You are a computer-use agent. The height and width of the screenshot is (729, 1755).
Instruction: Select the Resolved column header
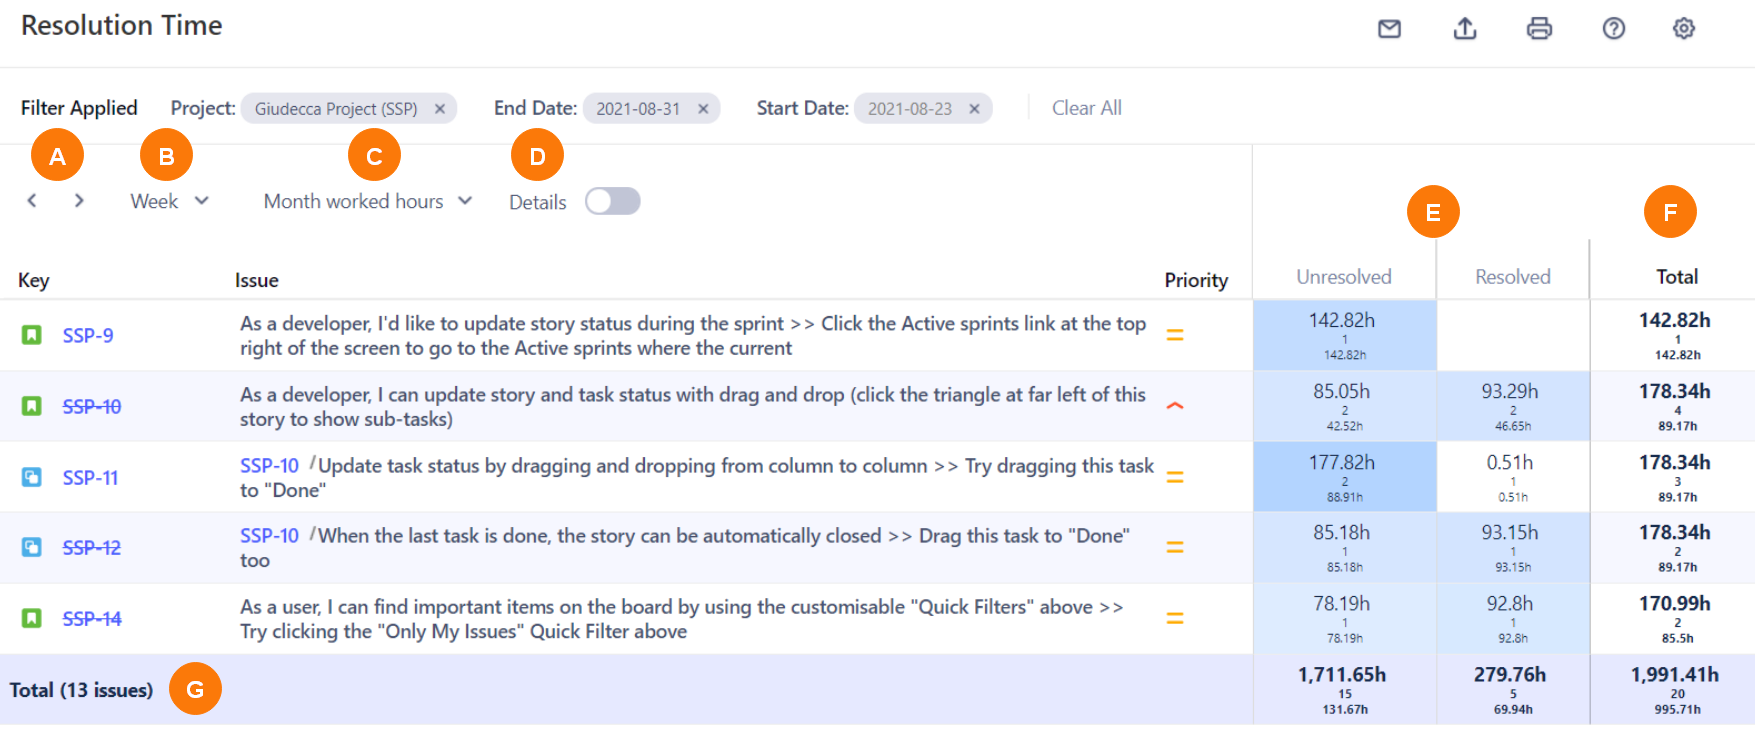[1512, 277]
